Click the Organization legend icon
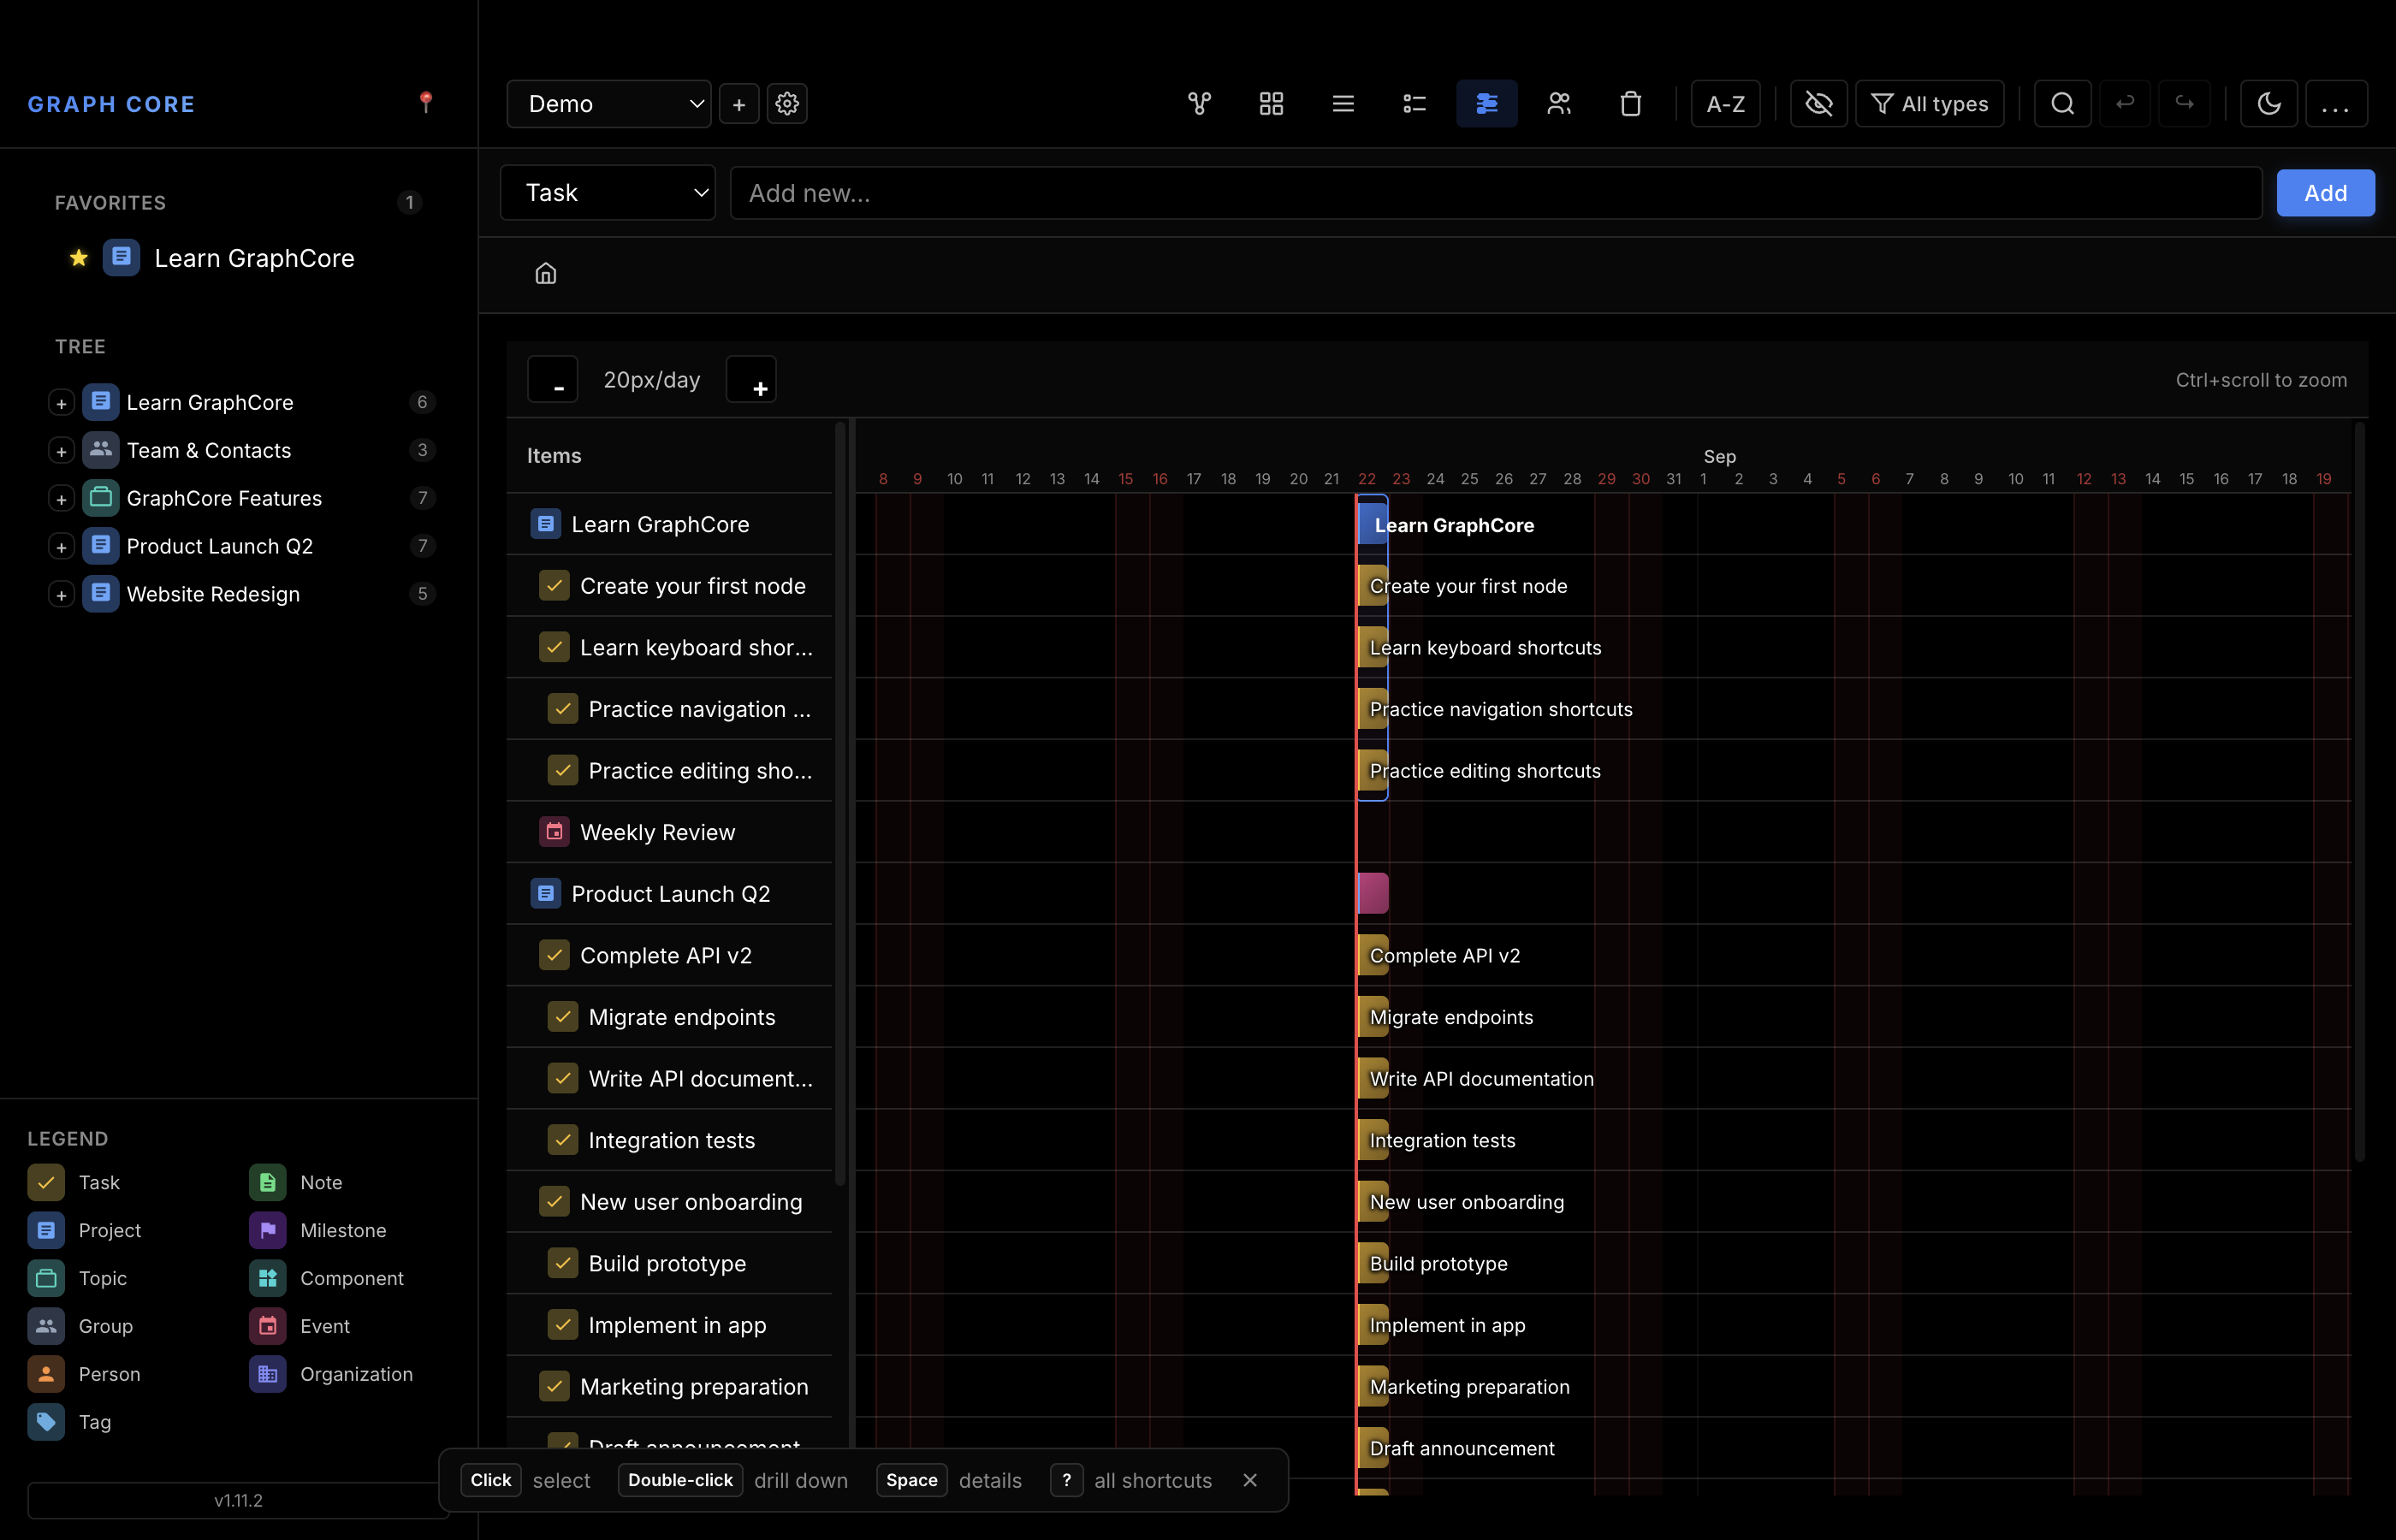Viewport: 2396px width, 1540px height. pos(267,1374)
